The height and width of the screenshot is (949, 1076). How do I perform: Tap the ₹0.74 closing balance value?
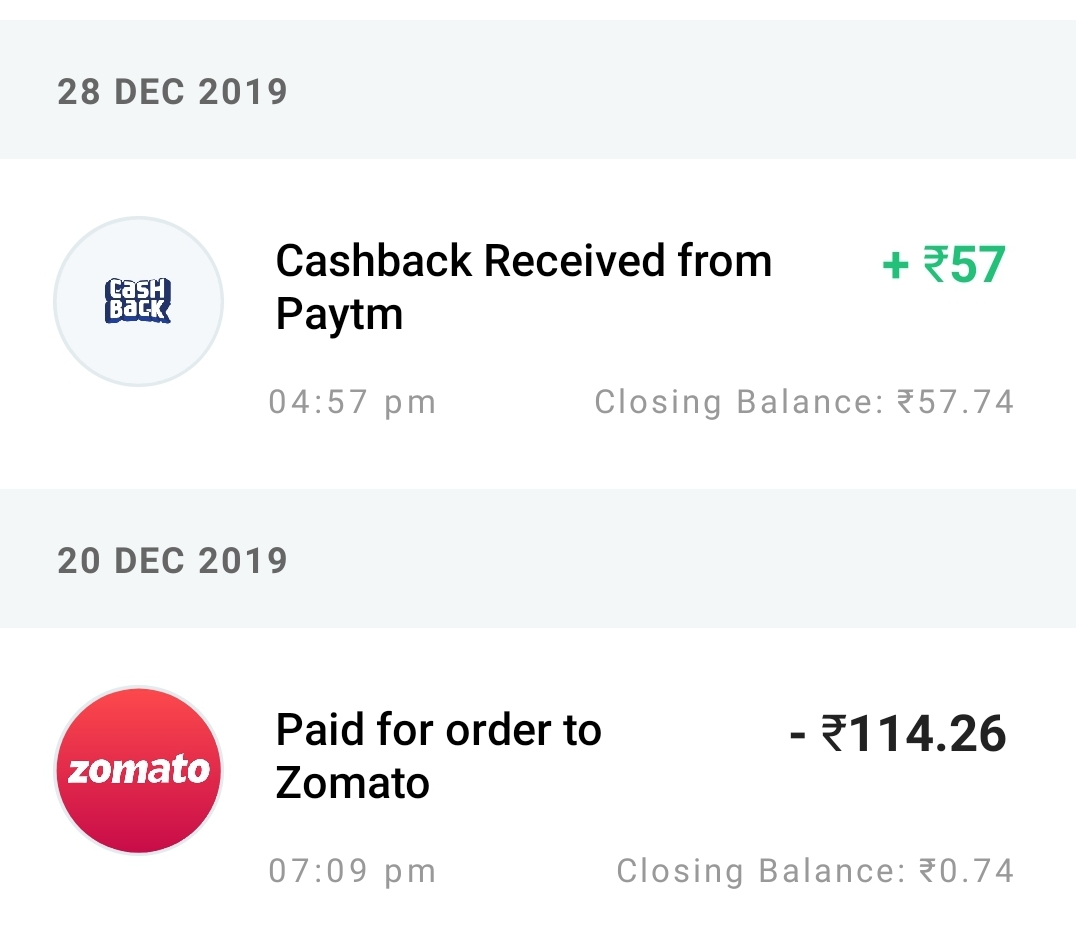click(x=966, y=871)
